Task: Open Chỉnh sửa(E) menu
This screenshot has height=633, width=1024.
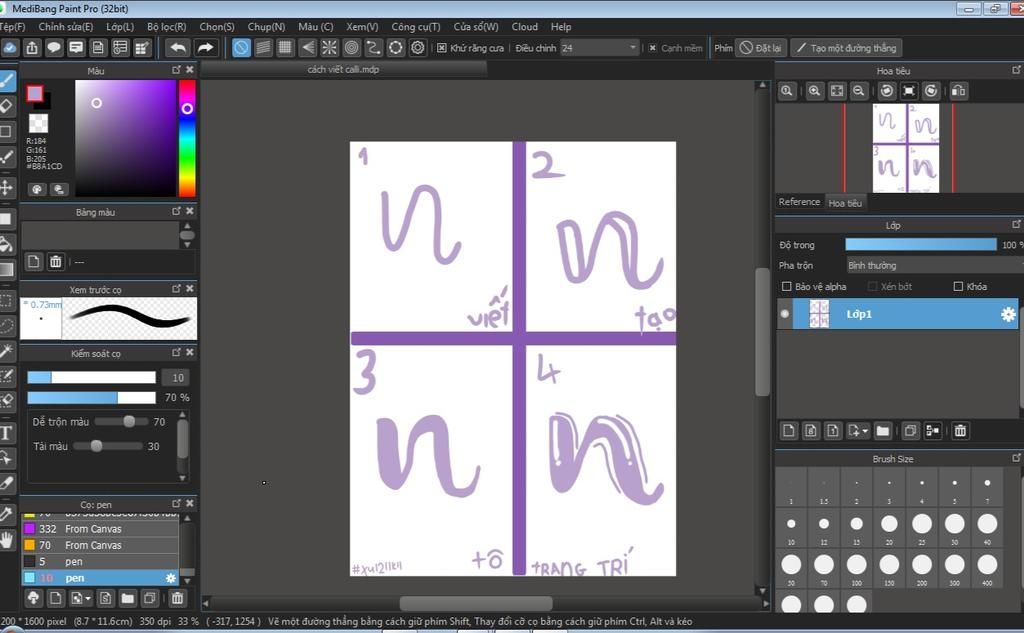Action: click(65, 27)
